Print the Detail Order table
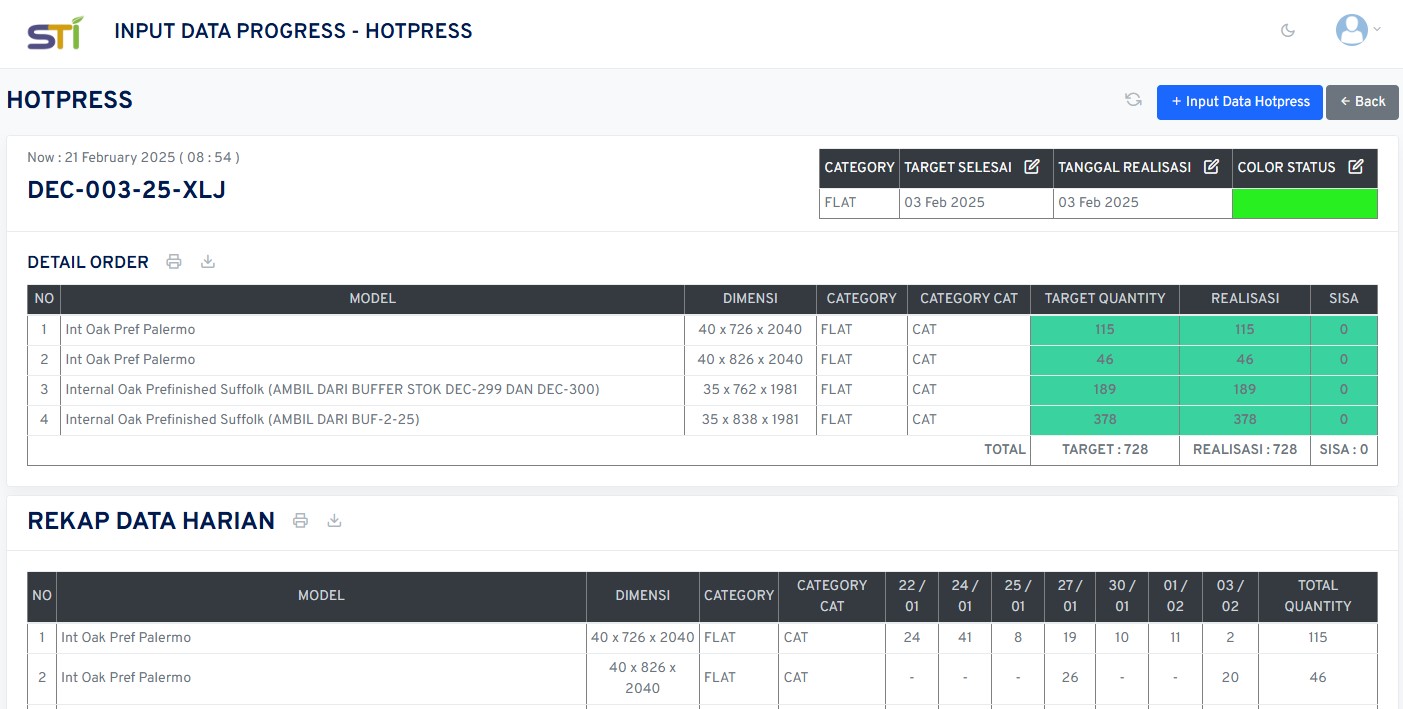The width and height of the screenshot is (1403, 709). pos(174,262)
